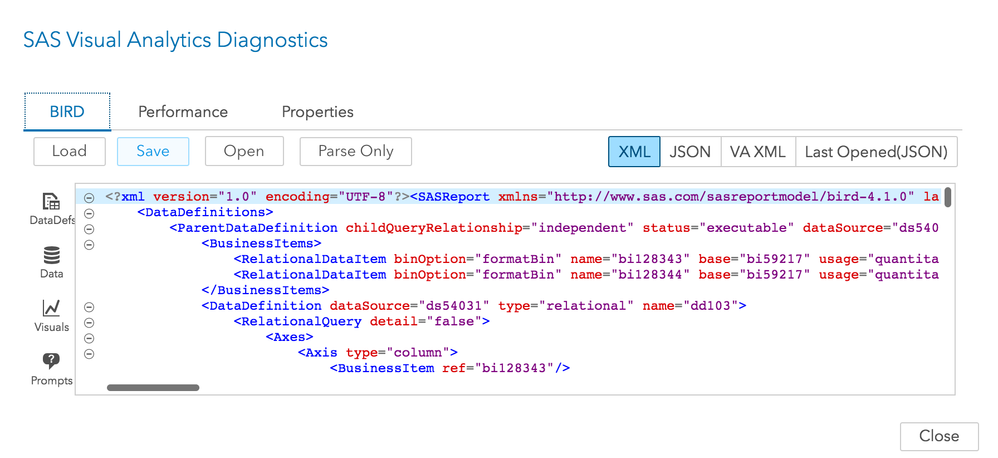Switch view format to JSON

pyautogui.click(x=690, y=152)
